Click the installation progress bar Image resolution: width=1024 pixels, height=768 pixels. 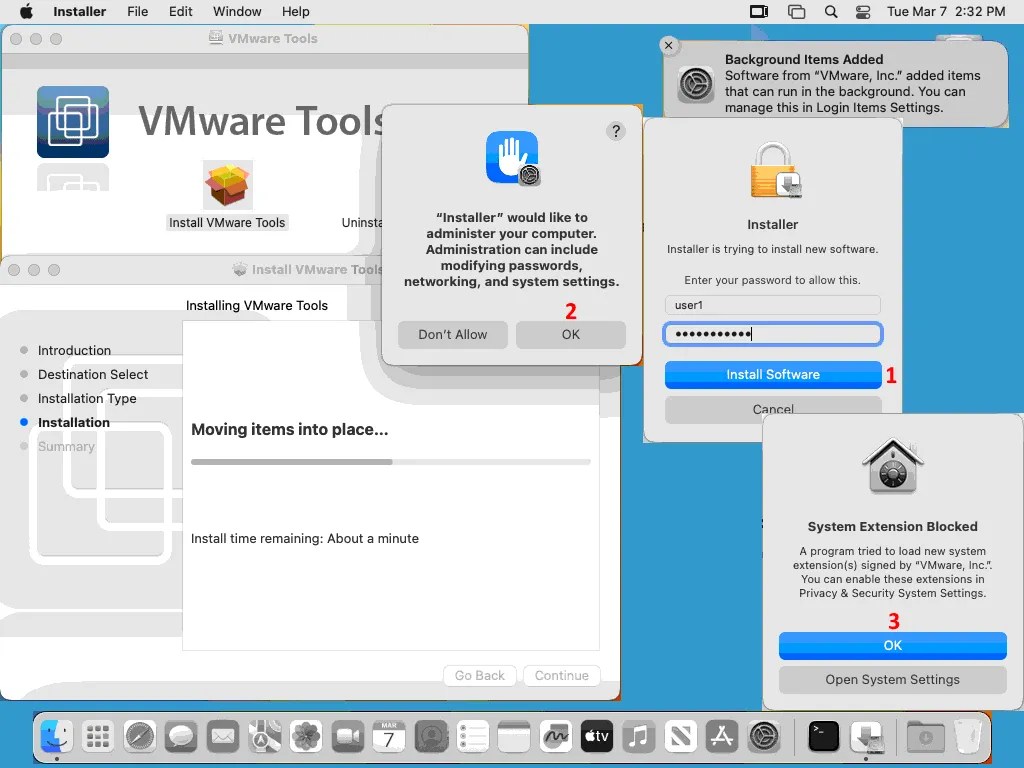(x=391, y=462)
